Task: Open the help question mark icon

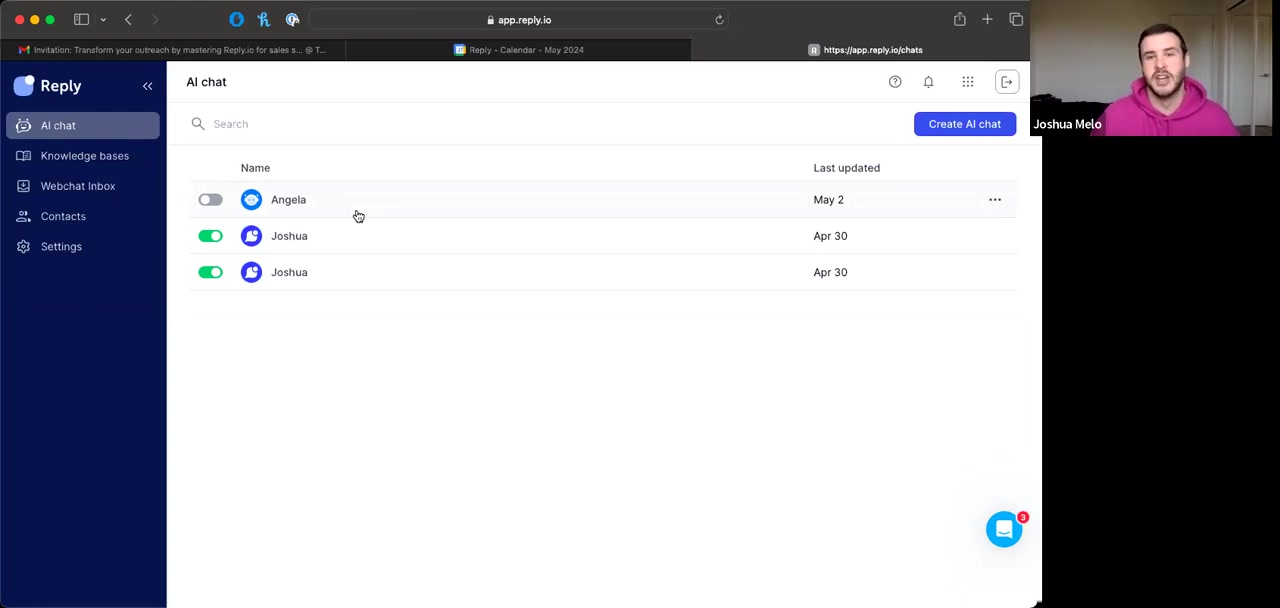Action: coord(895,82)
